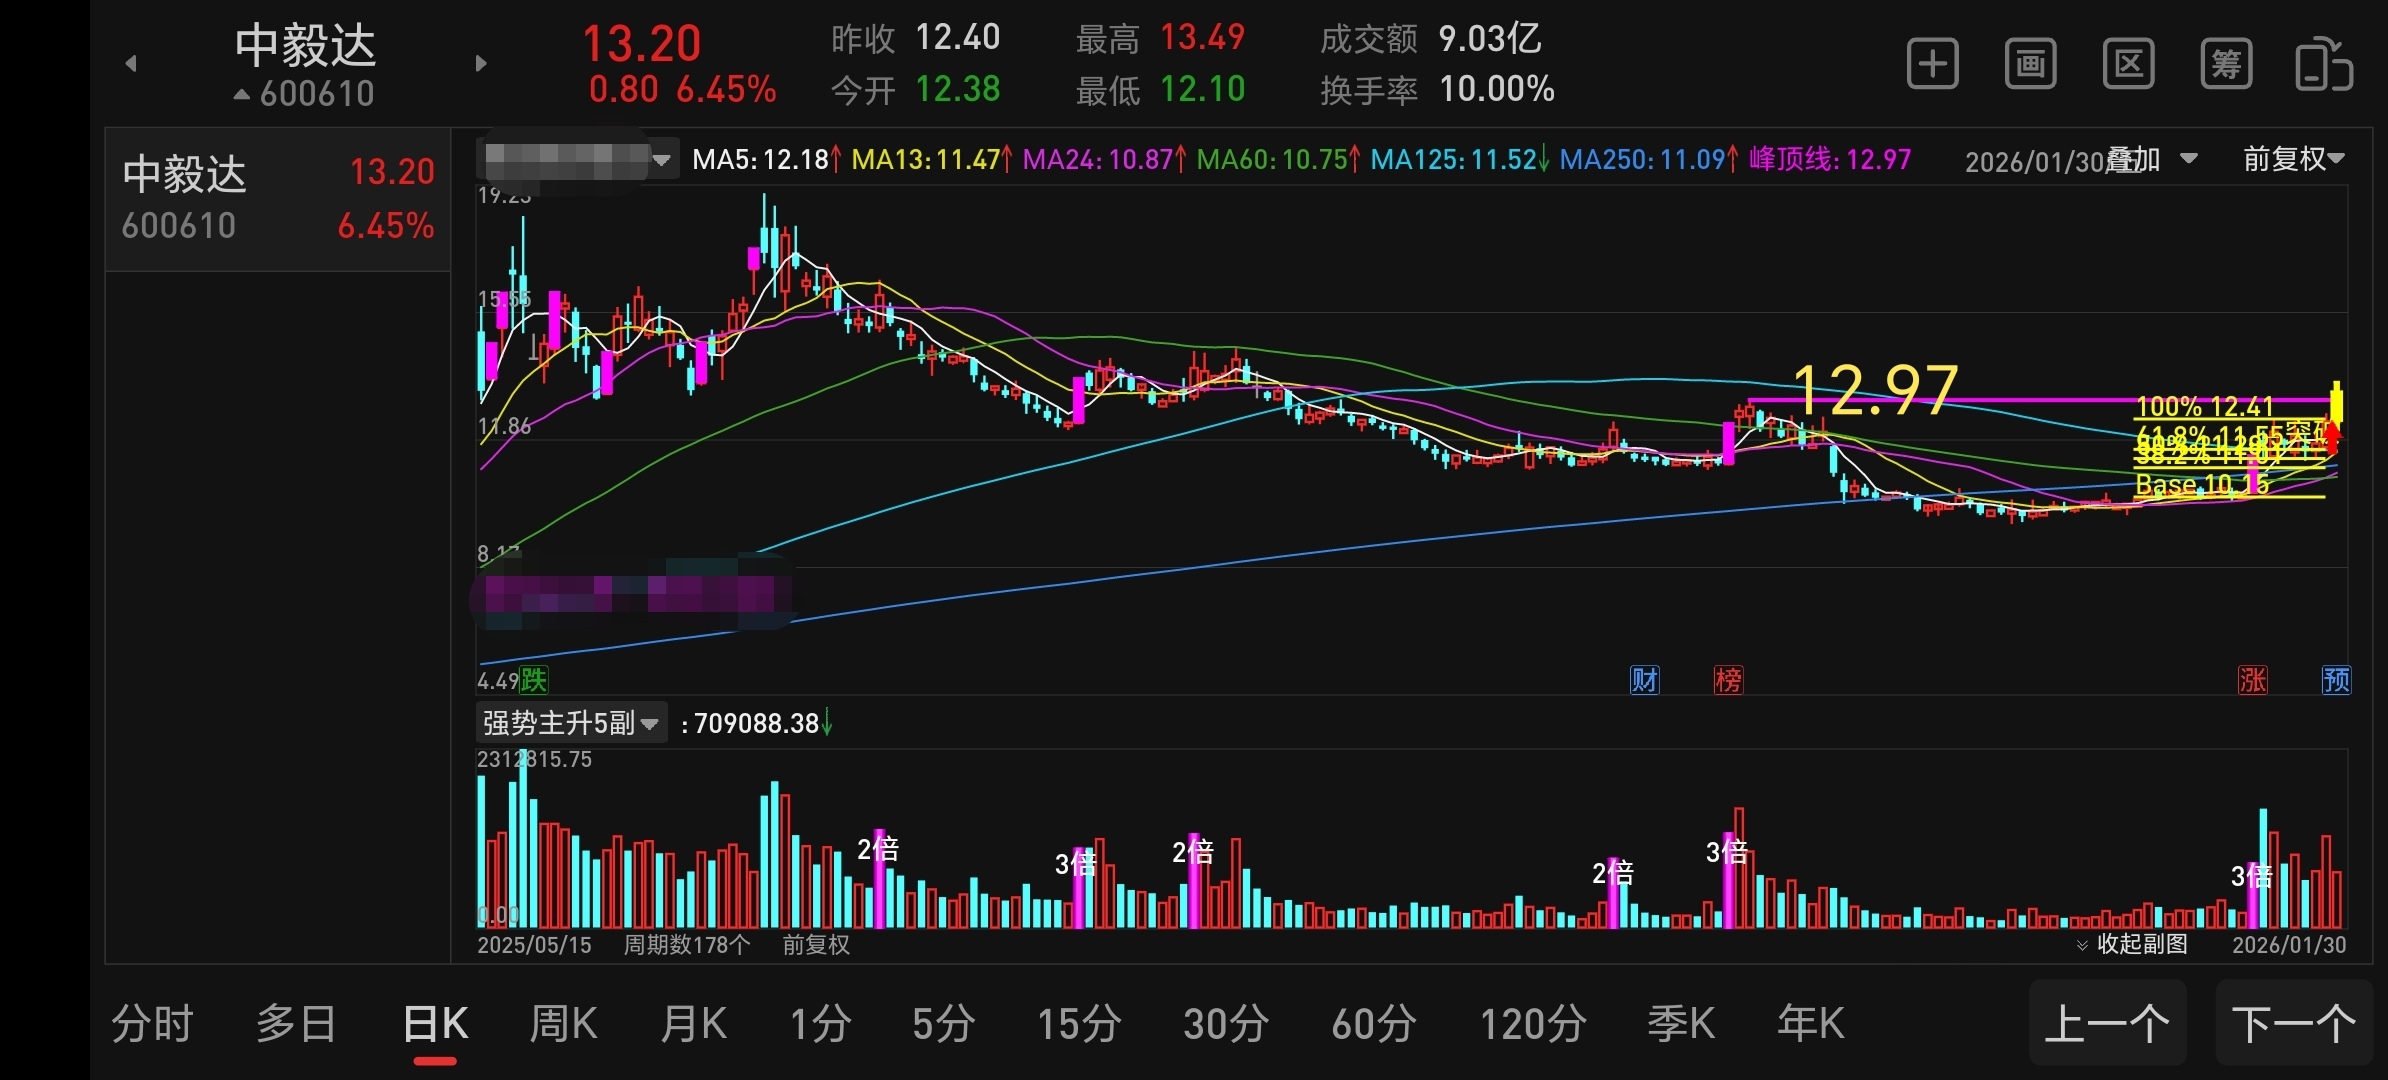Open the 强势主升5副 indicator dropdown
Screen dimensions: 2388x1080
pyautogui.click(x=570, y=723)
